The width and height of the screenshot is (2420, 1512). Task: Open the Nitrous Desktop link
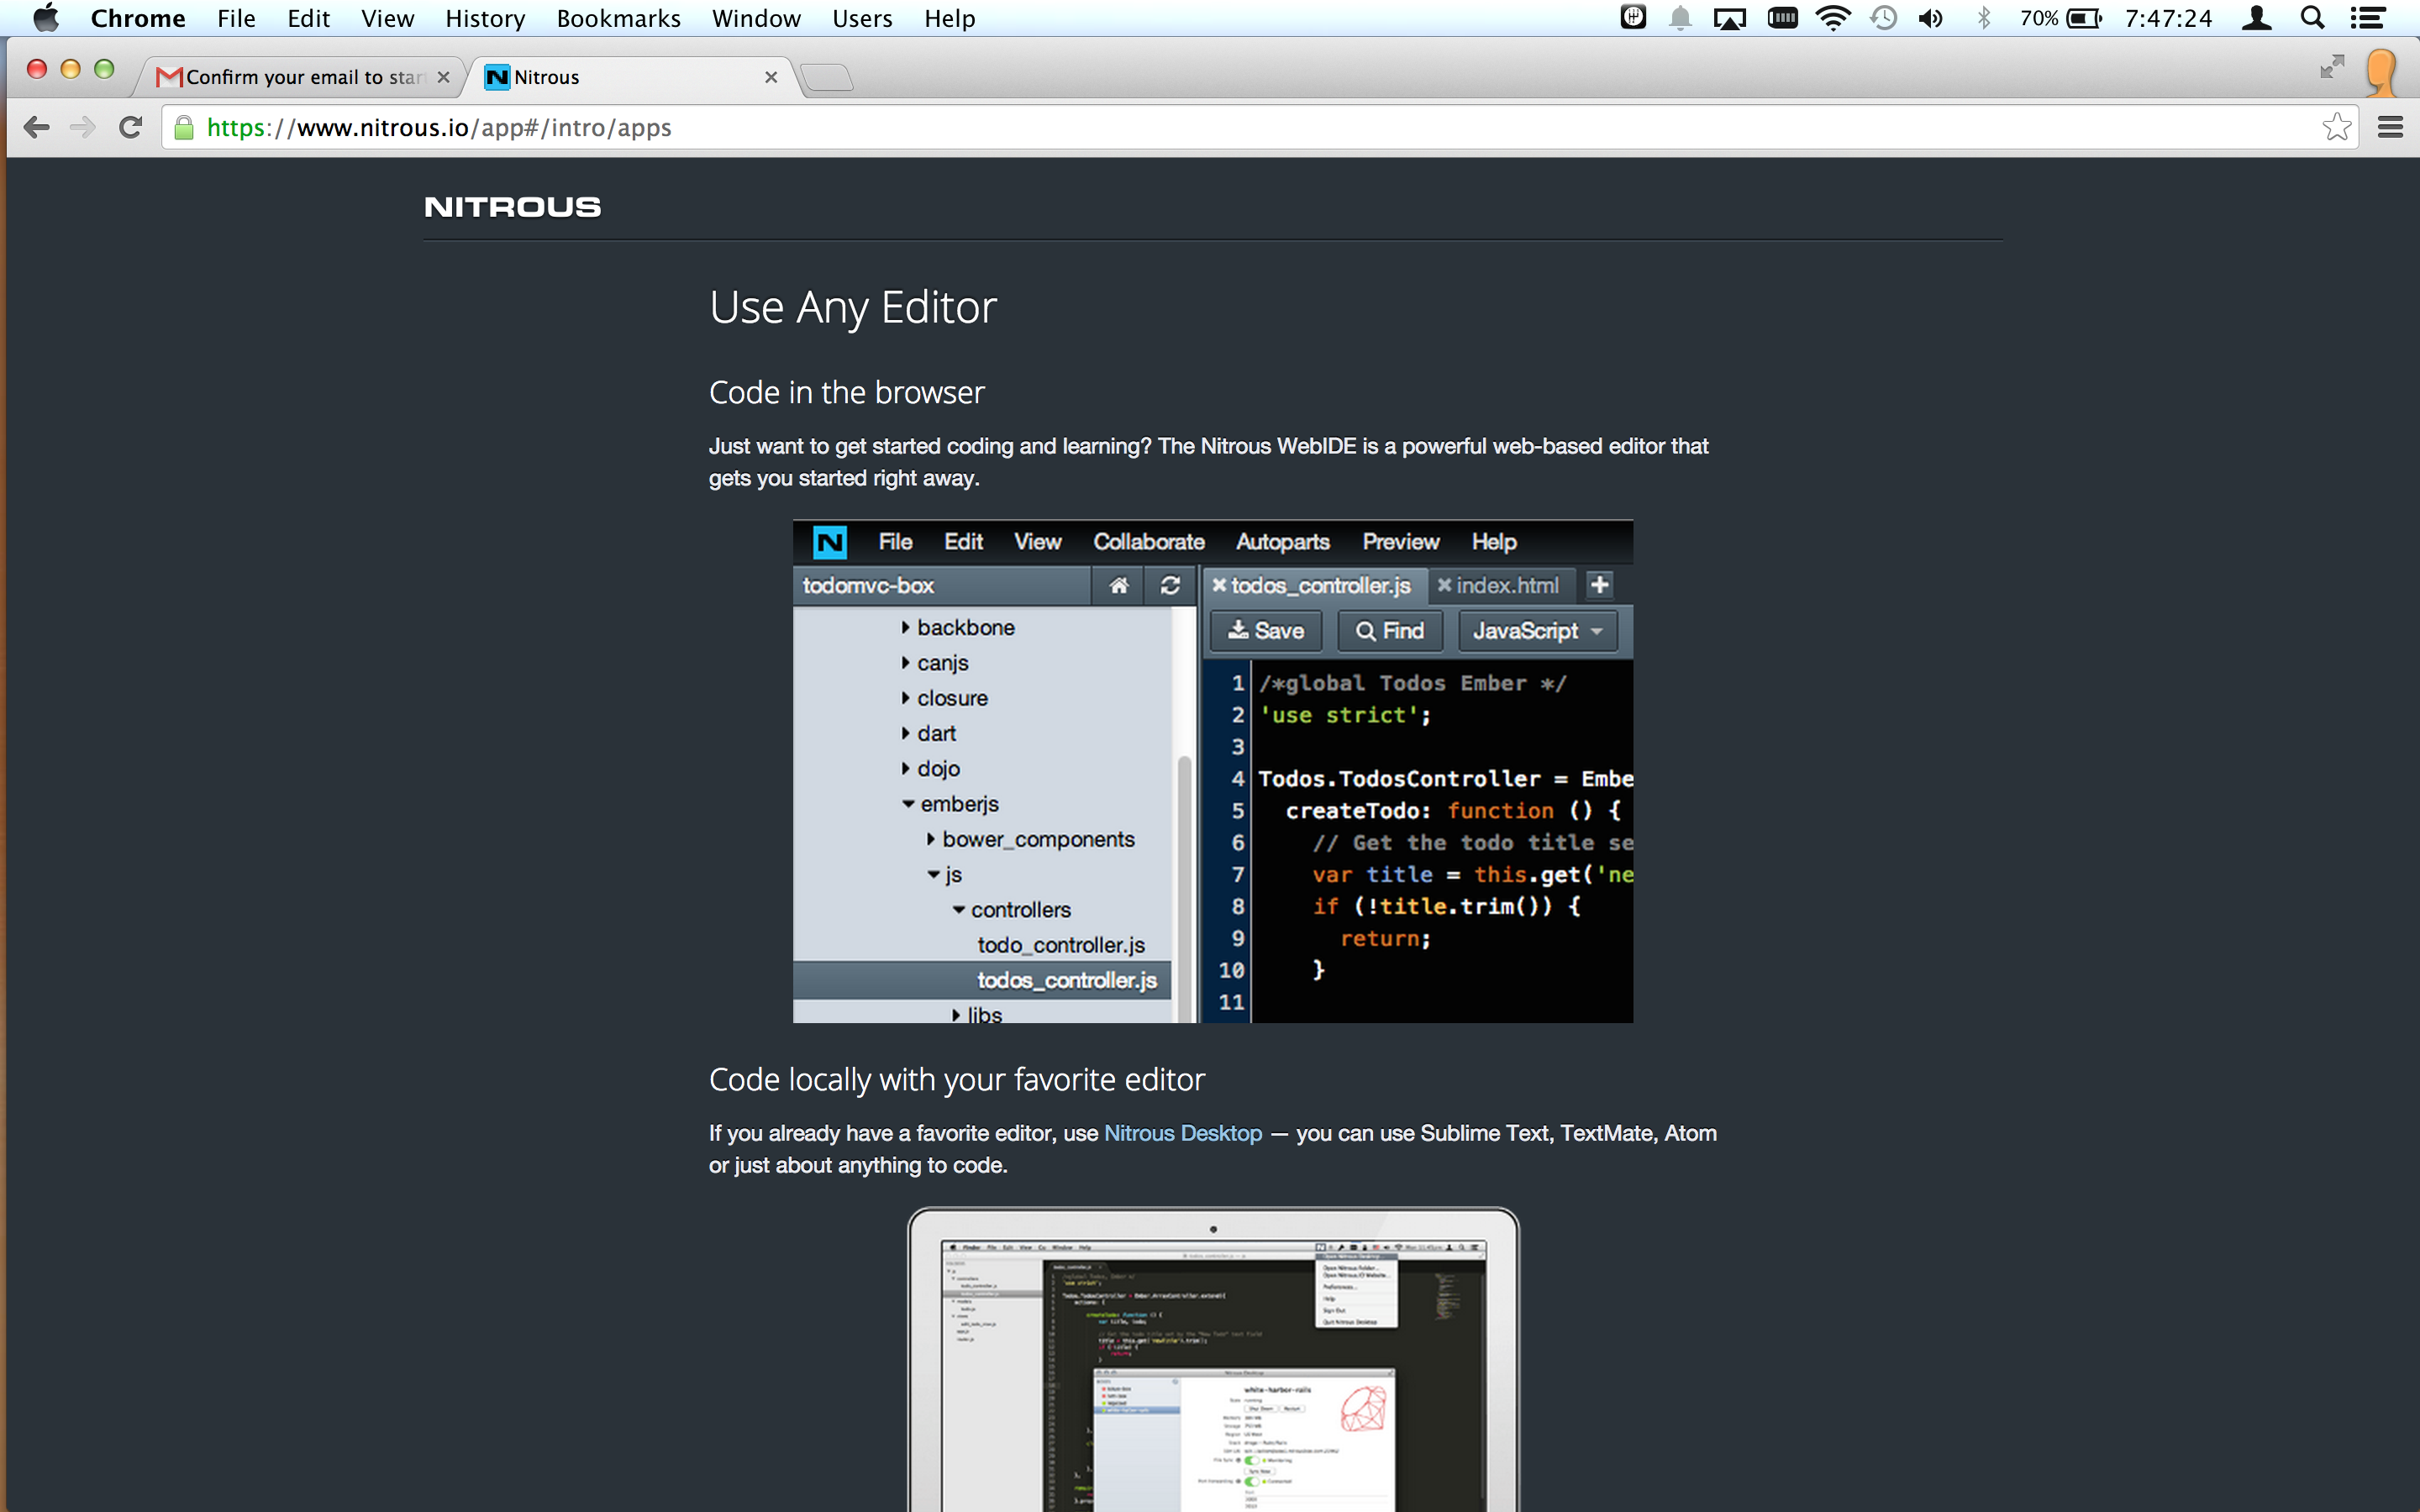(x=1182, y=1133)
